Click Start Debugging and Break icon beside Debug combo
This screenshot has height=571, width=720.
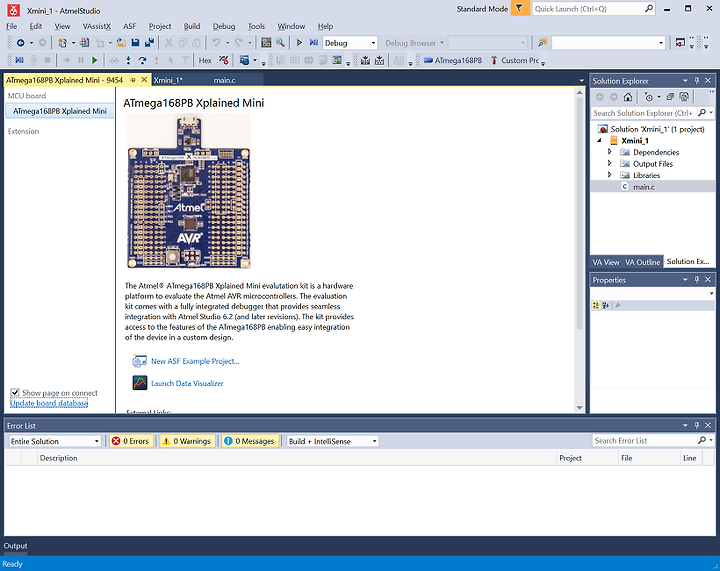[x=314, y=43]
